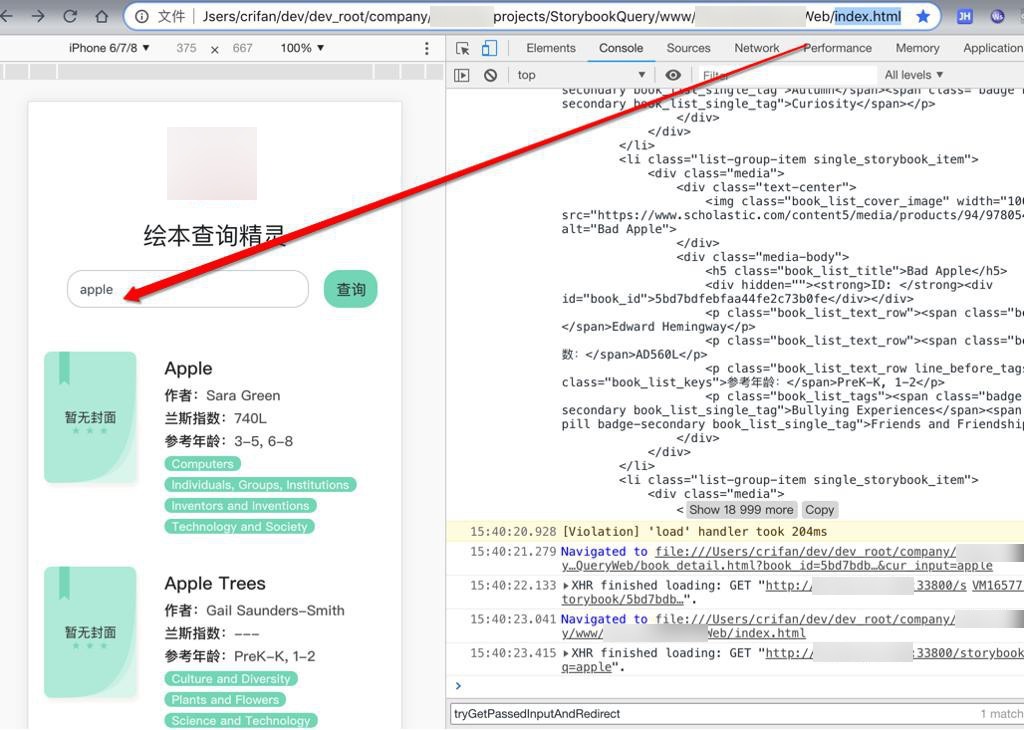Image resolution: width=1024 pixels, height=730 pixels.
Task: Click Science and Technology tag
Action: (241, 720)
